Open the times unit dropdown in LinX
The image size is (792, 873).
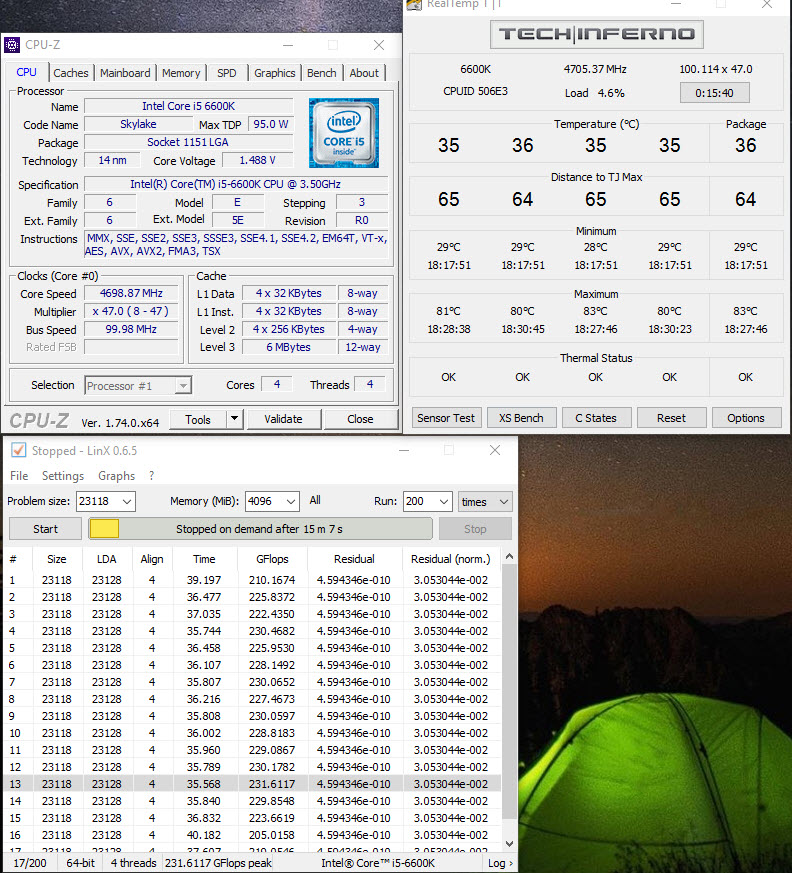pyautogui.click(x=485, y=502)
